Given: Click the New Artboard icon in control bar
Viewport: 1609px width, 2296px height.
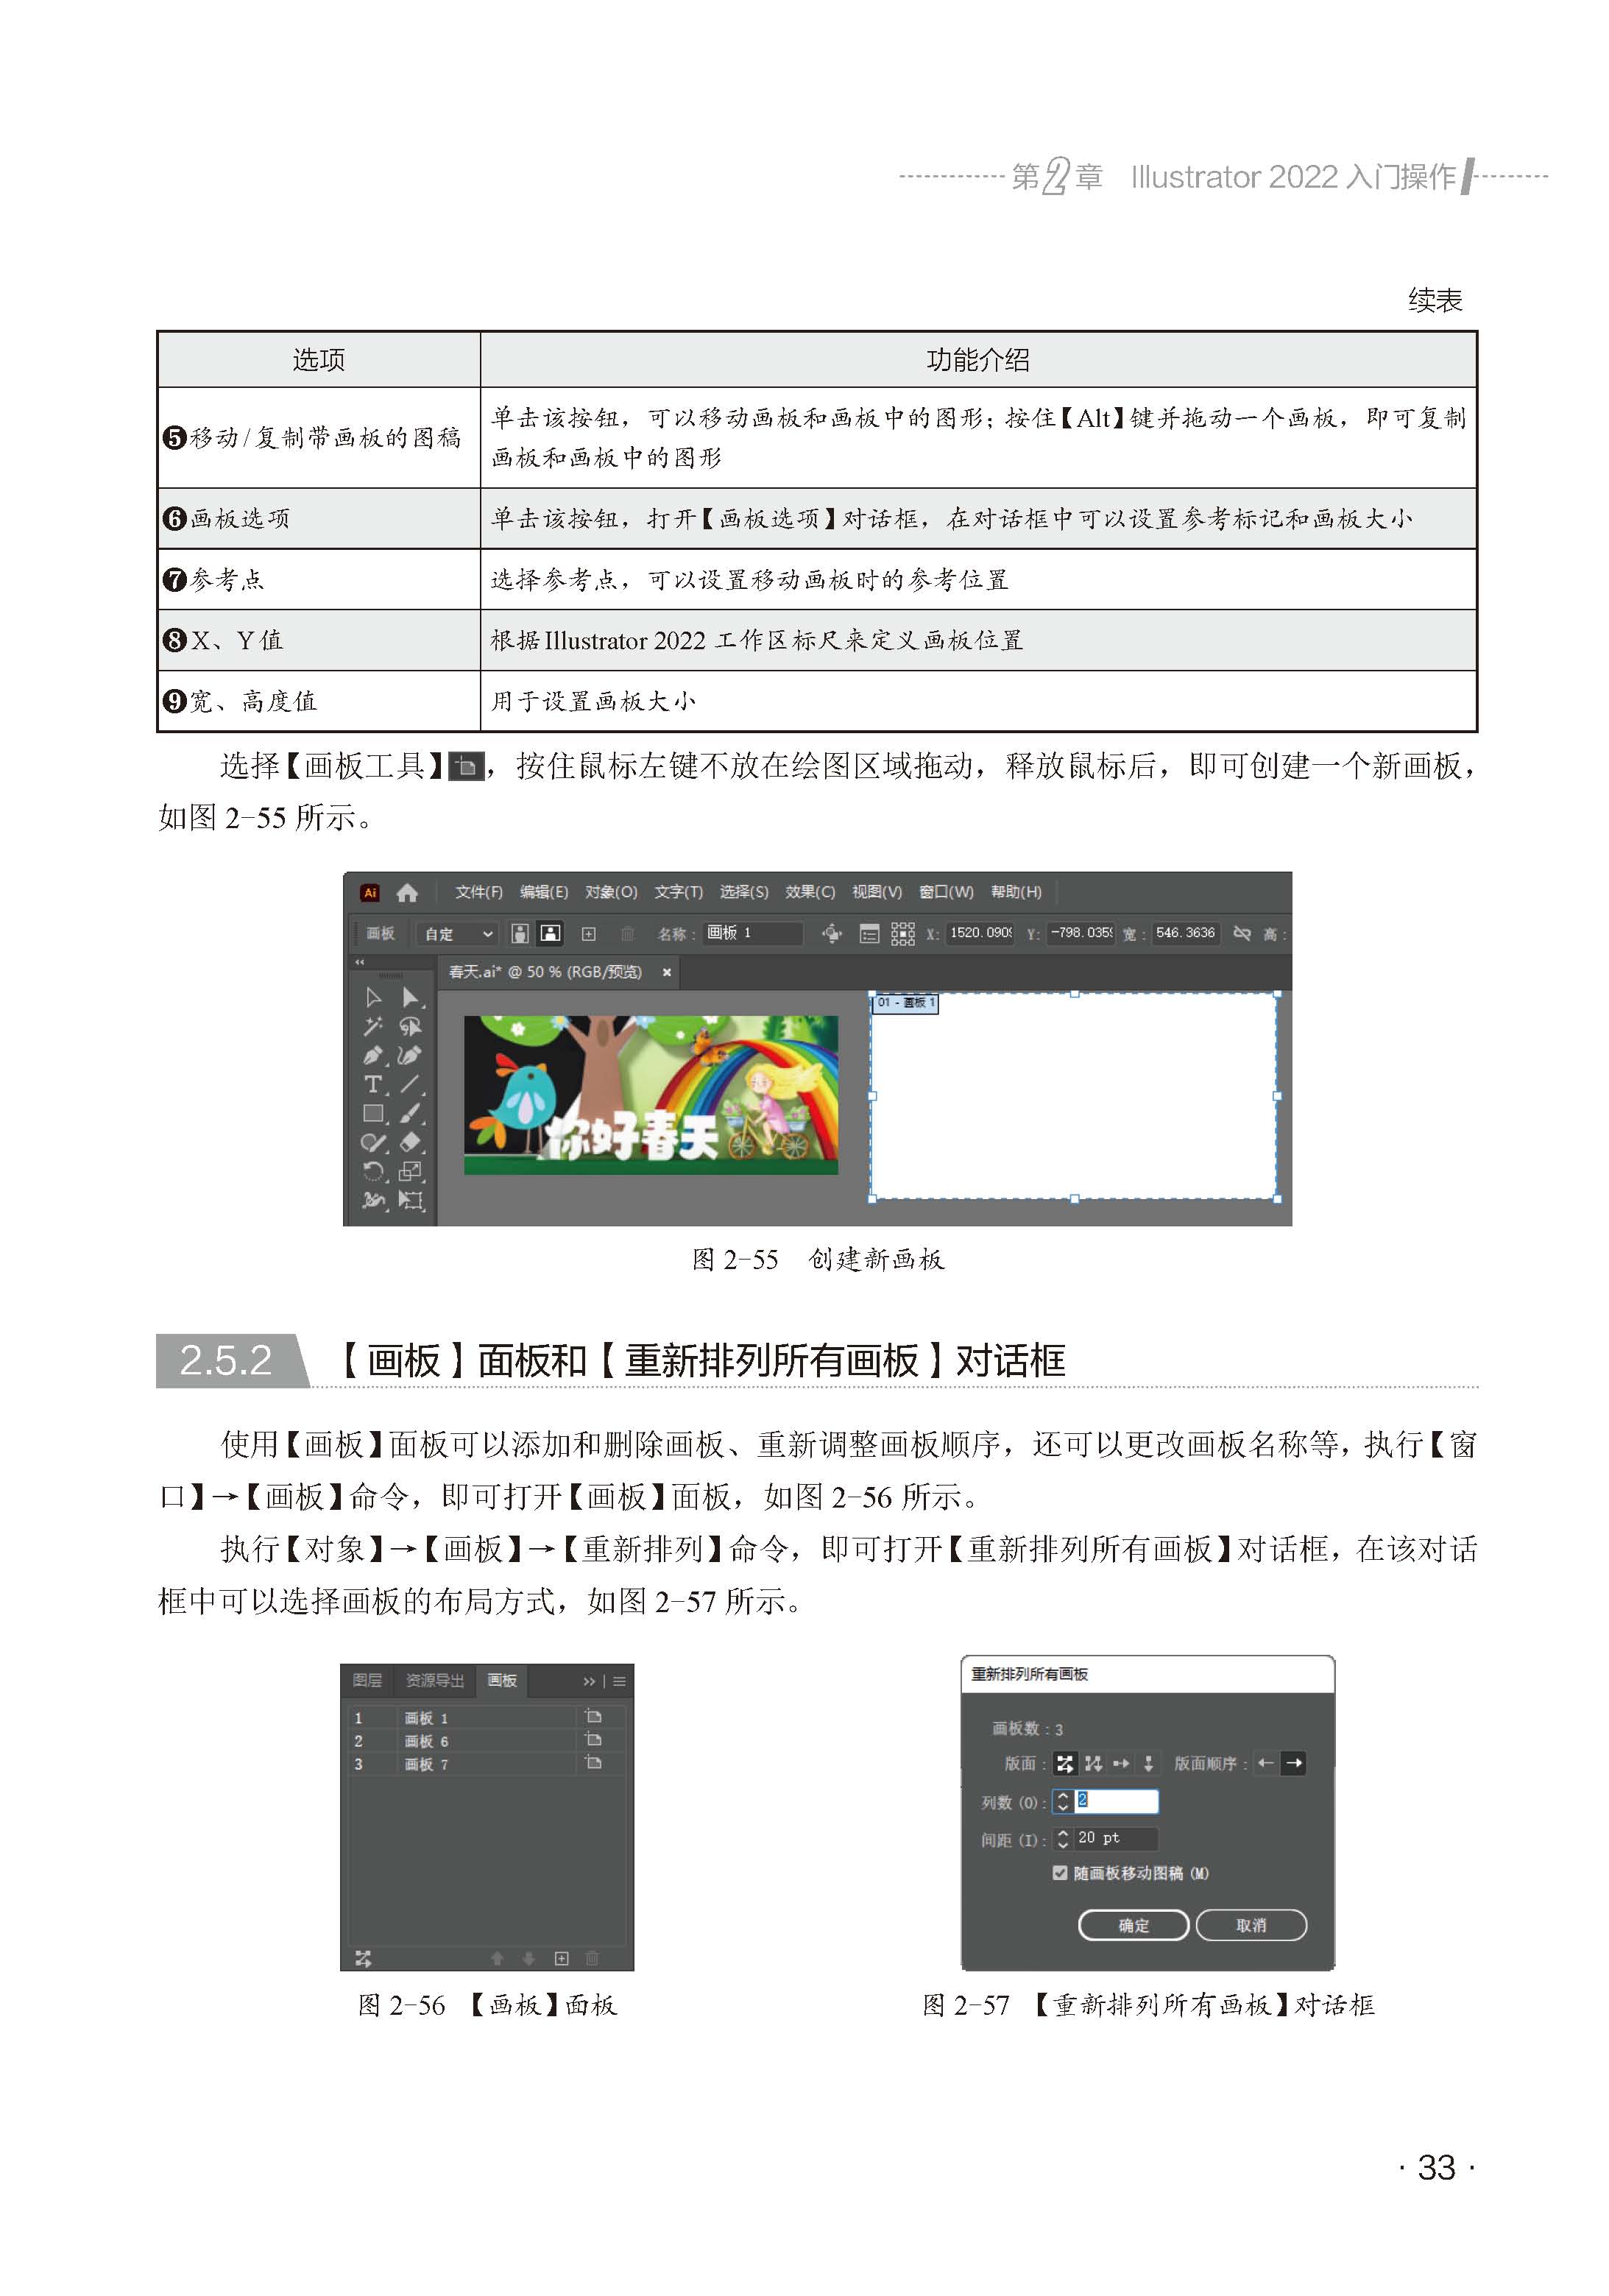Looking at the screenshot, I should coord(589,934).
